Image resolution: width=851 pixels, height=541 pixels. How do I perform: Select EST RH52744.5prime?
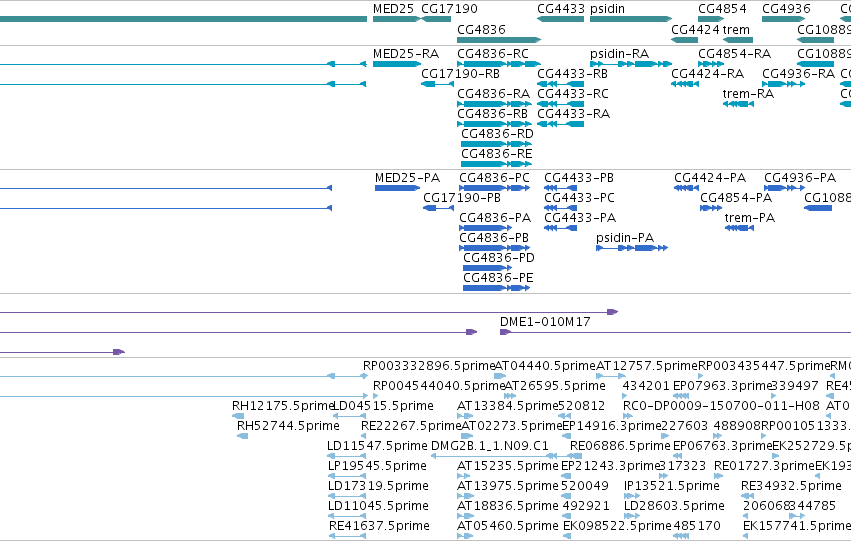(288, 426)
